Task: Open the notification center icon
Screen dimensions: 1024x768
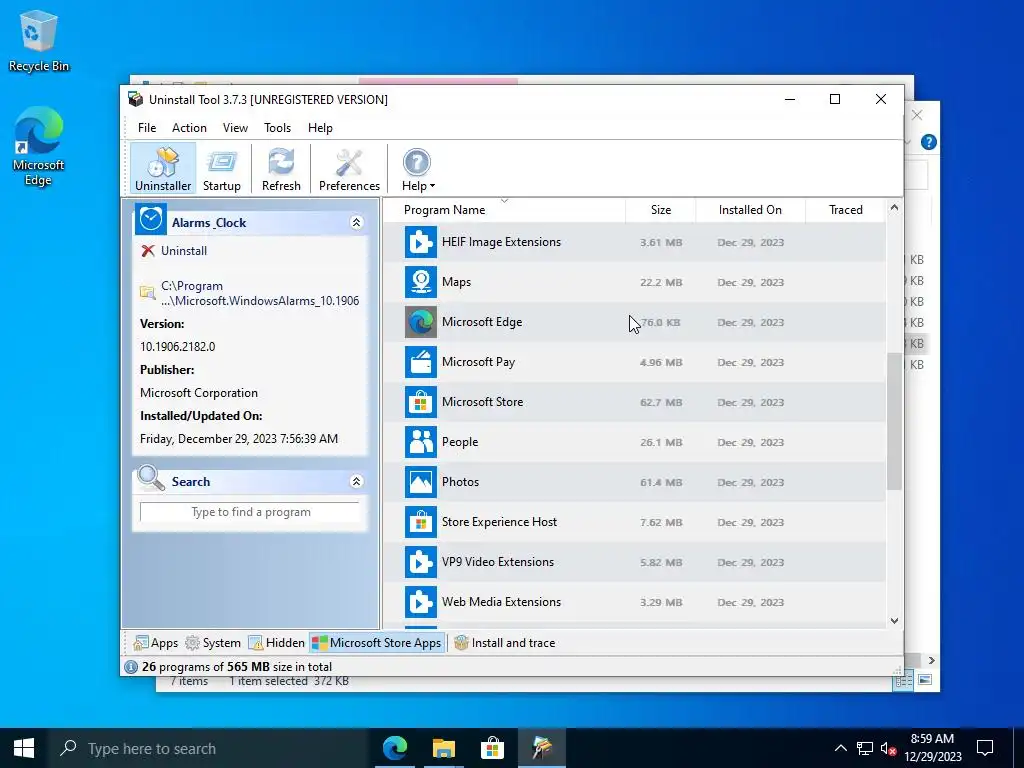Action: 985,748
